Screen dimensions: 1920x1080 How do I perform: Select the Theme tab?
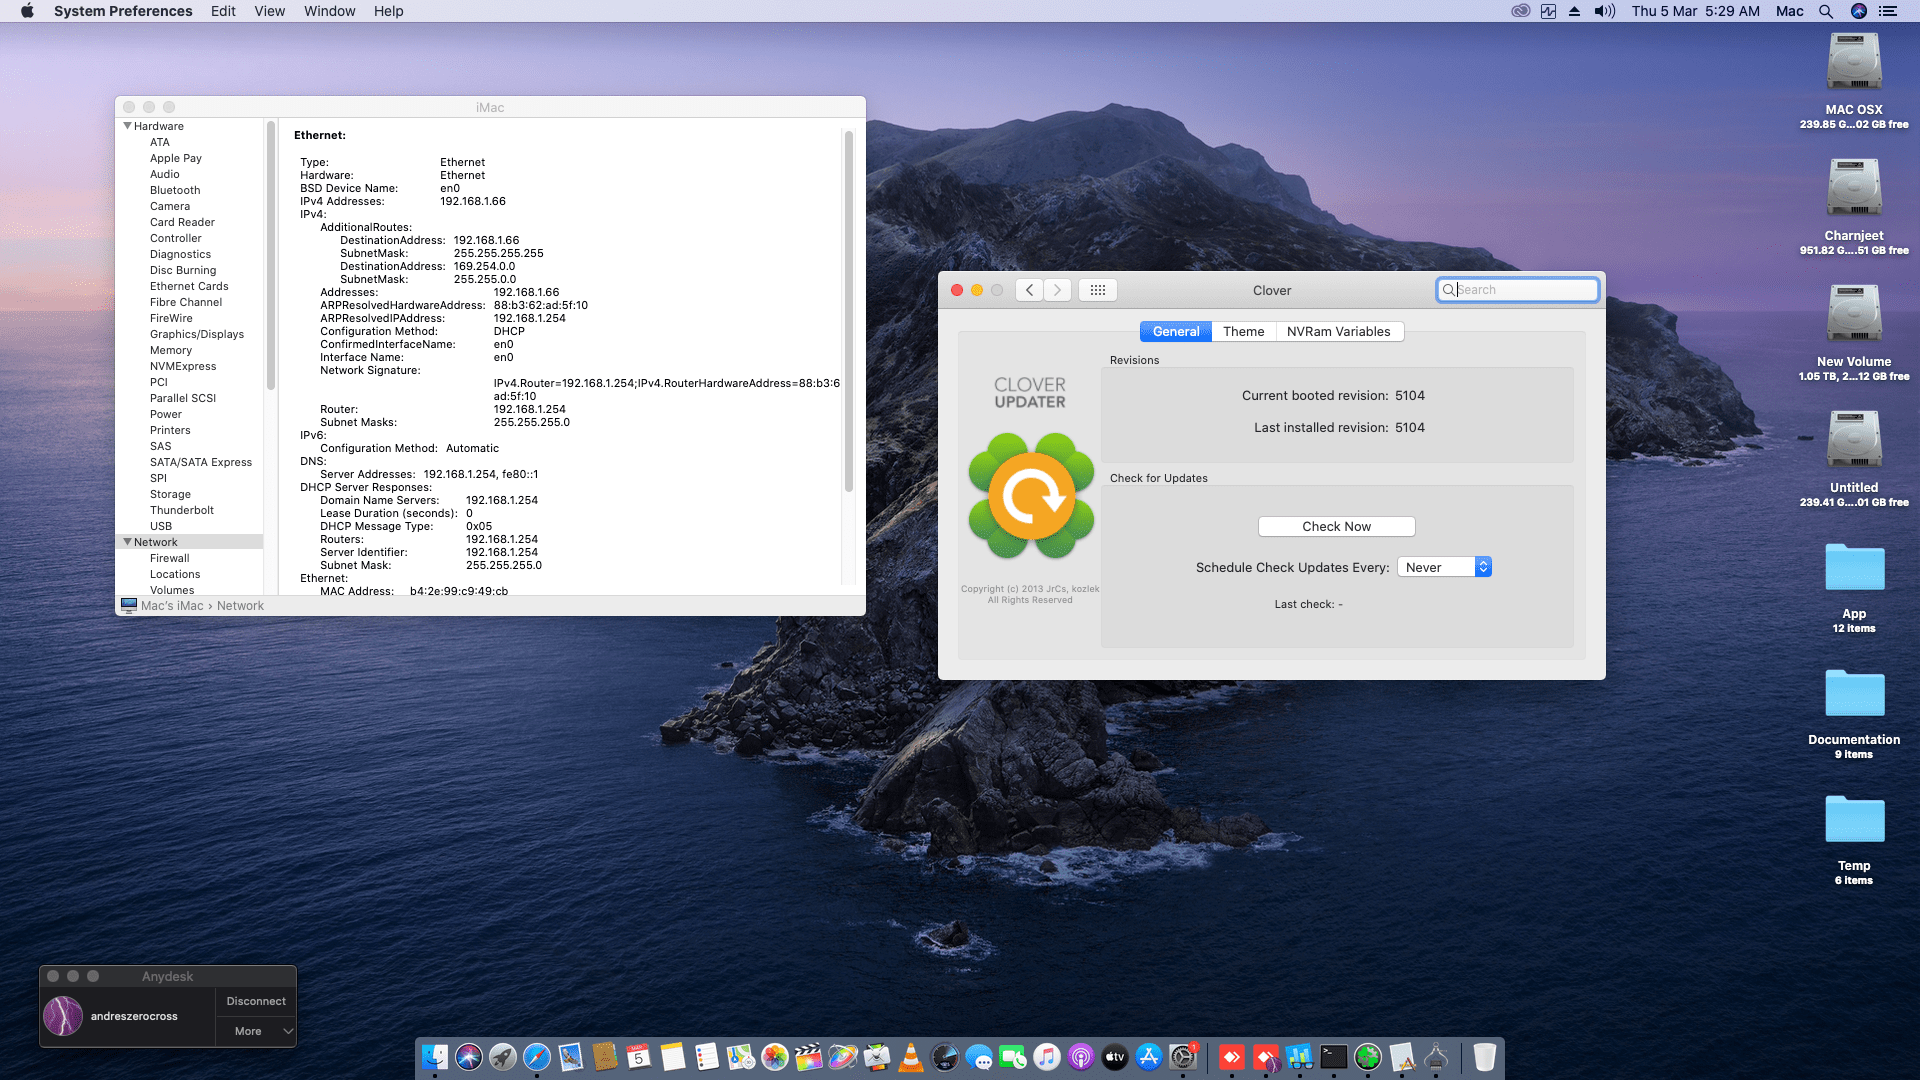pyautogui.click(x=1243, y=332)
